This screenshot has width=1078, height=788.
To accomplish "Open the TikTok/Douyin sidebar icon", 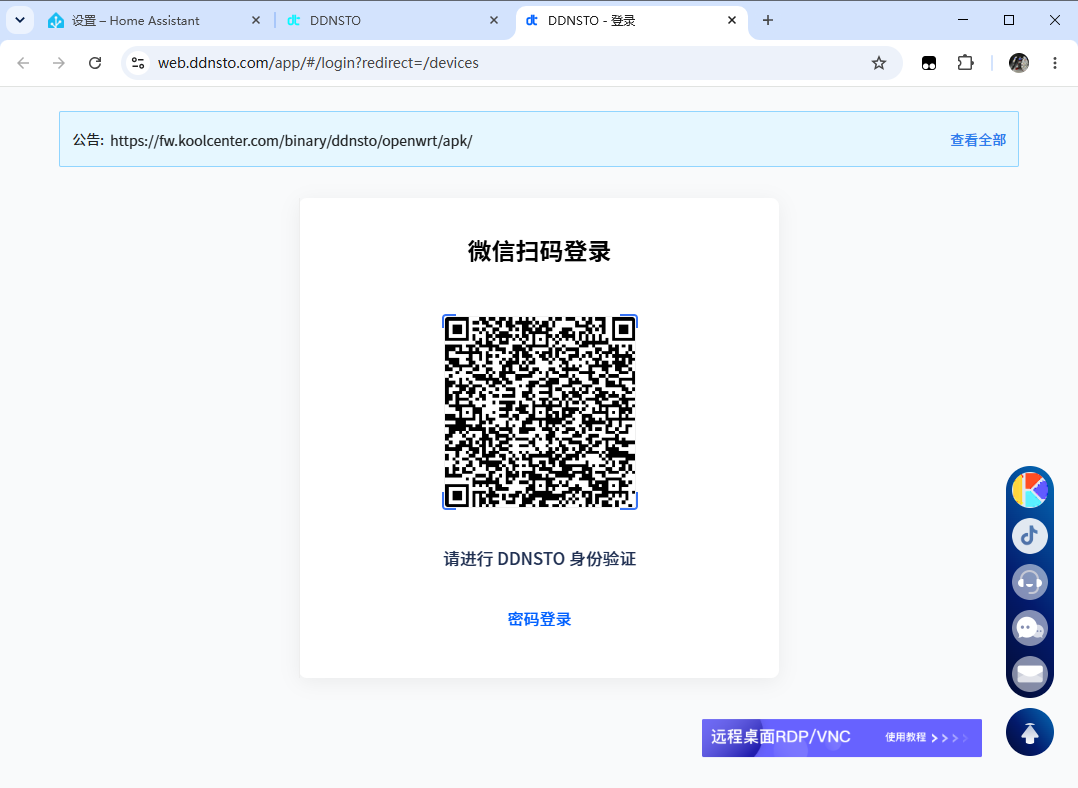I will coord(1029,536).
